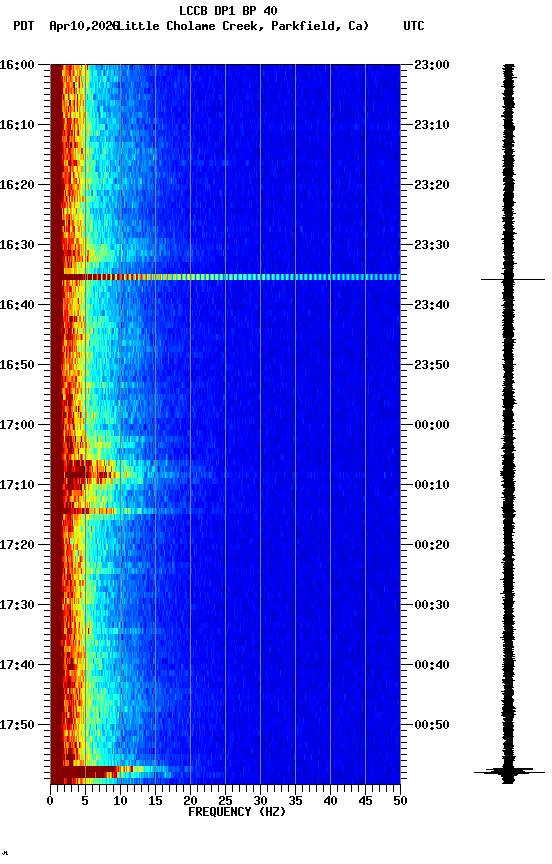Click the '16:40' PDT time label
Screen dimensions: 552x864
17,305
